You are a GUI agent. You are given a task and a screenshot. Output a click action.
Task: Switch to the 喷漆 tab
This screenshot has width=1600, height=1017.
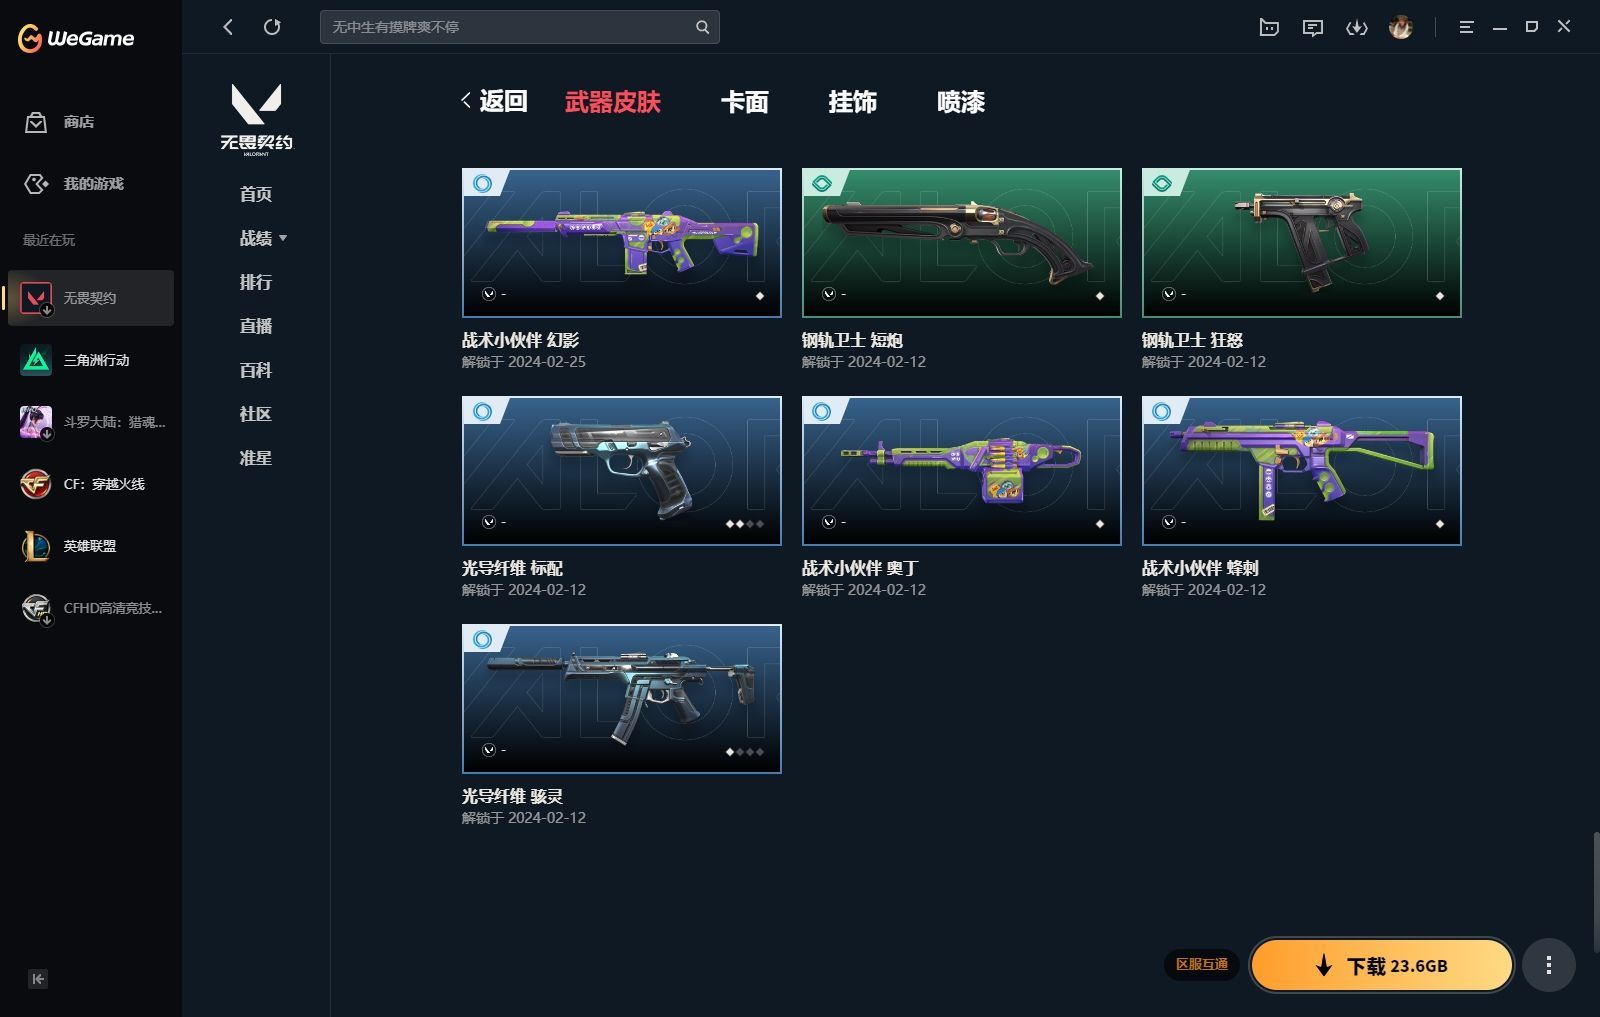tap(960, 102)
